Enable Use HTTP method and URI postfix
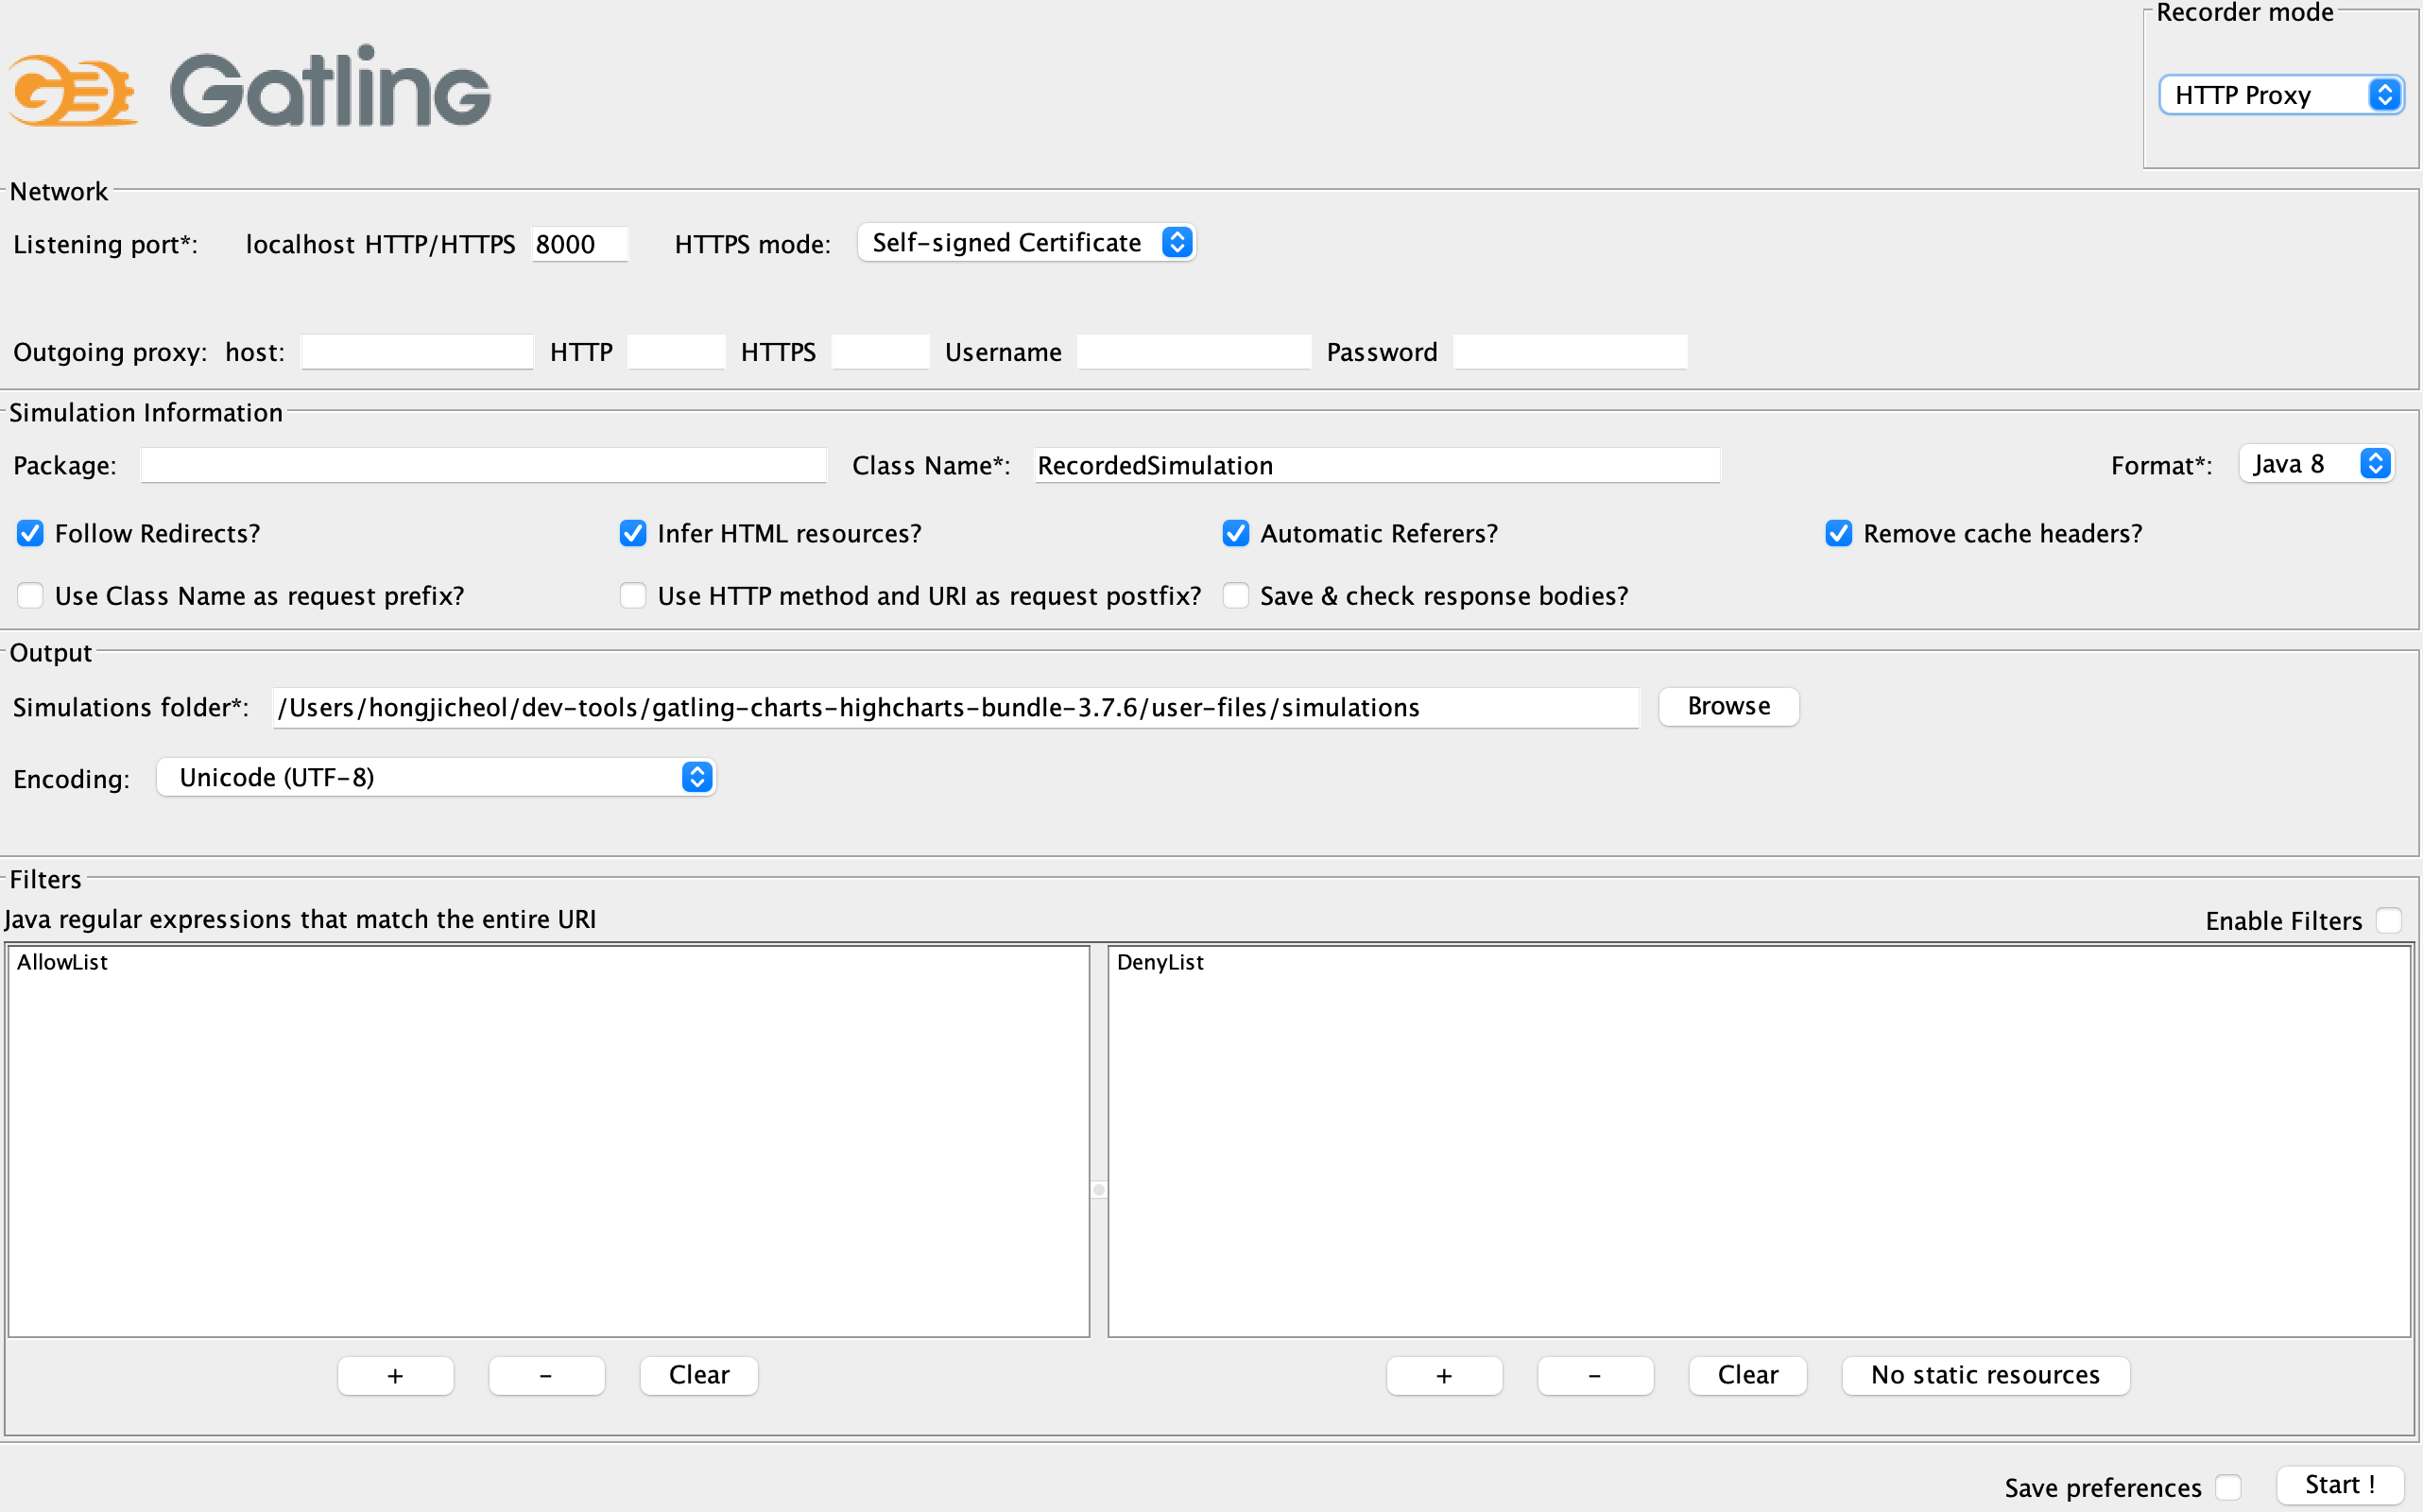Screen dimensions: 2423x1512 coord(633,596)
